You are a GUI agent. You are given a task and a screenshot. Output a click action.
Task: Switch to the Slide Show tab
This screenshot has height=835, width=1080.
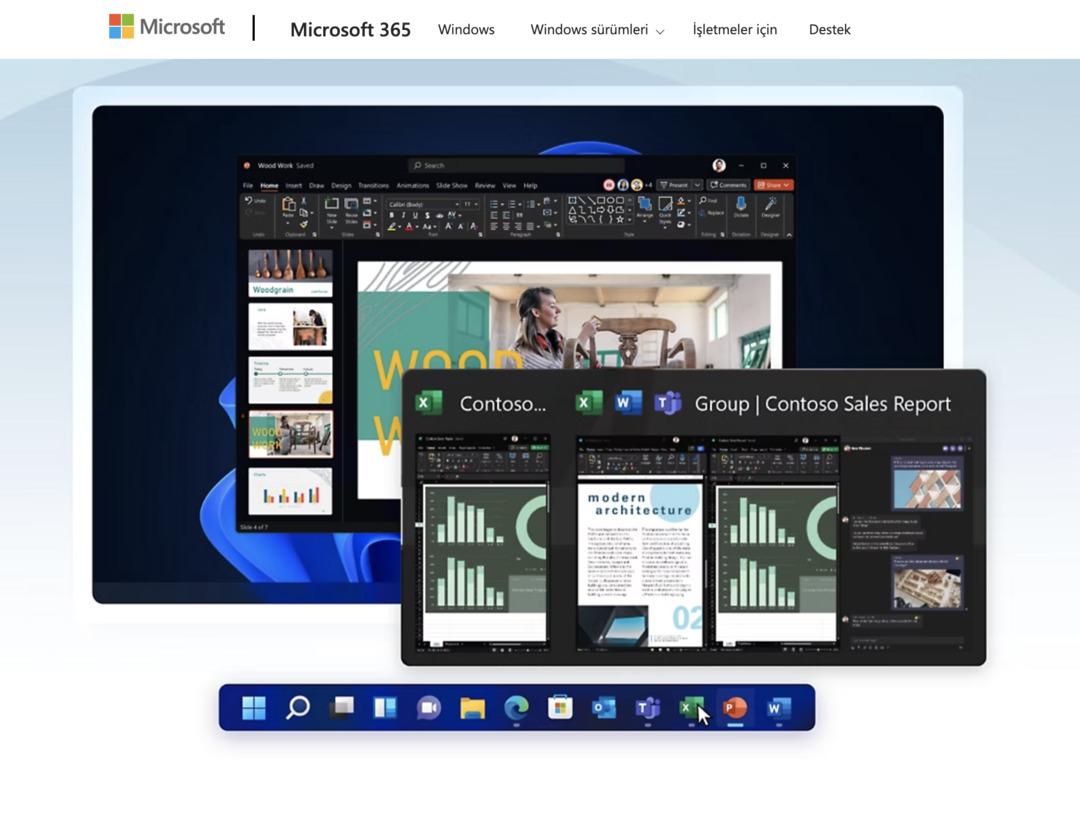click(452, 185)
